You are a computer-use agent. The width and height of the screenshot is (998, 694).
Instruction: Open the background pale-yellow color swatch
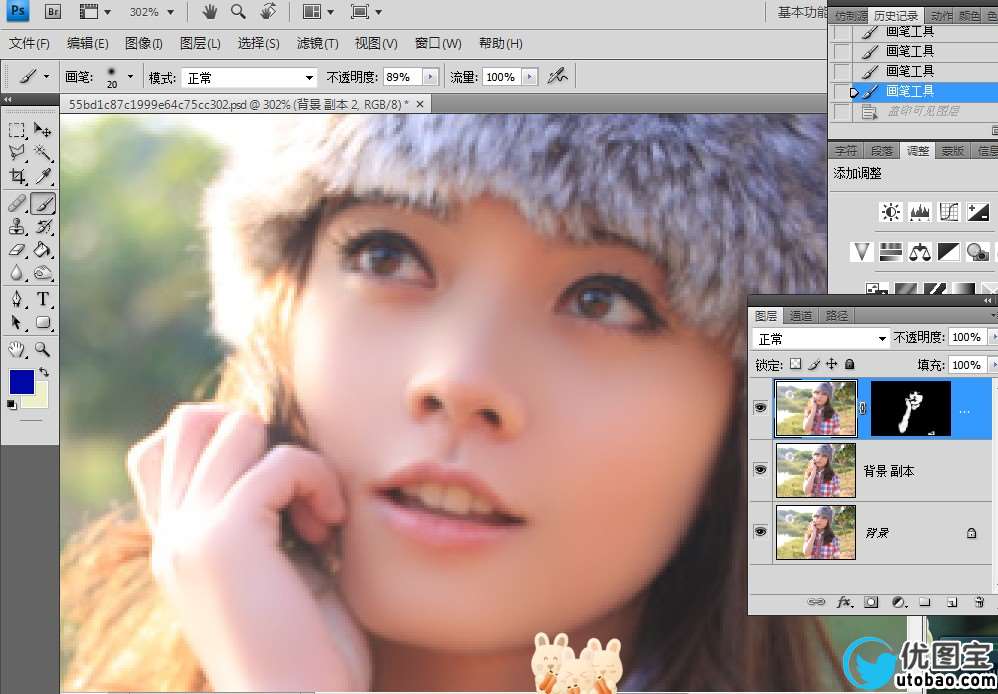pos(39,399)
